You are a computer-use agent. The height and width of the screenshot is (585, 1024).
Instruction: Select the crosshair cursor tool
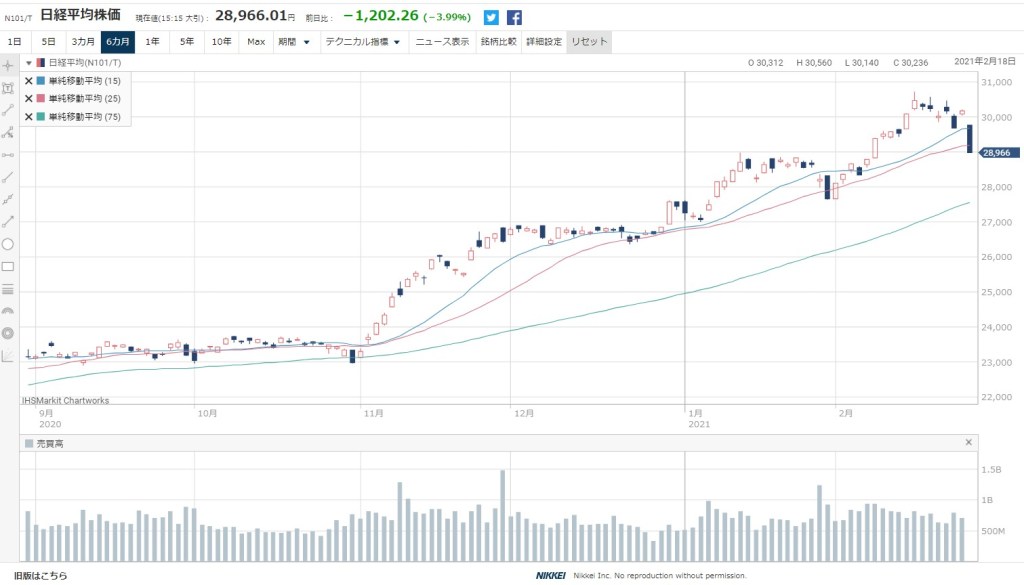8,65
